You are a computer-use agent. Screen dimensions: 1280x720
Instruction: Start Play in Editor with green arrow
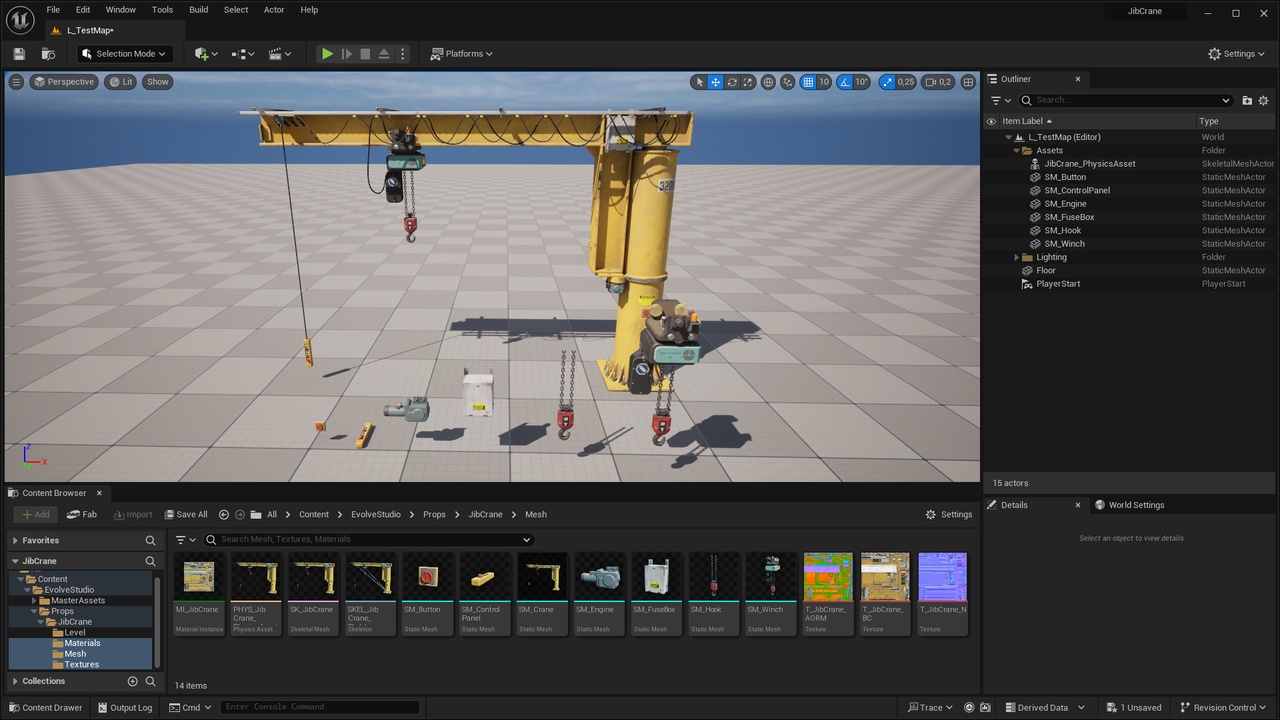coord(327,54)
